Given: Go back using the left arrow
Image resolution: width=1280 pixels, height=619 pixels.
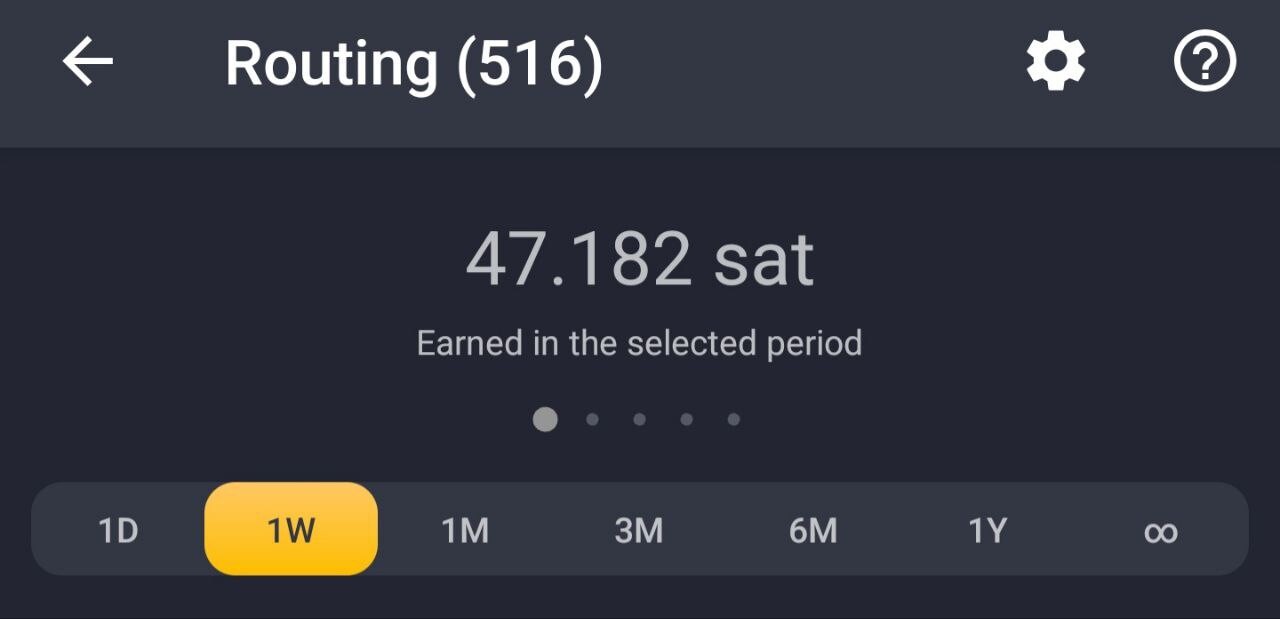Looking at the screenshot, I should (x=88, y=63).
